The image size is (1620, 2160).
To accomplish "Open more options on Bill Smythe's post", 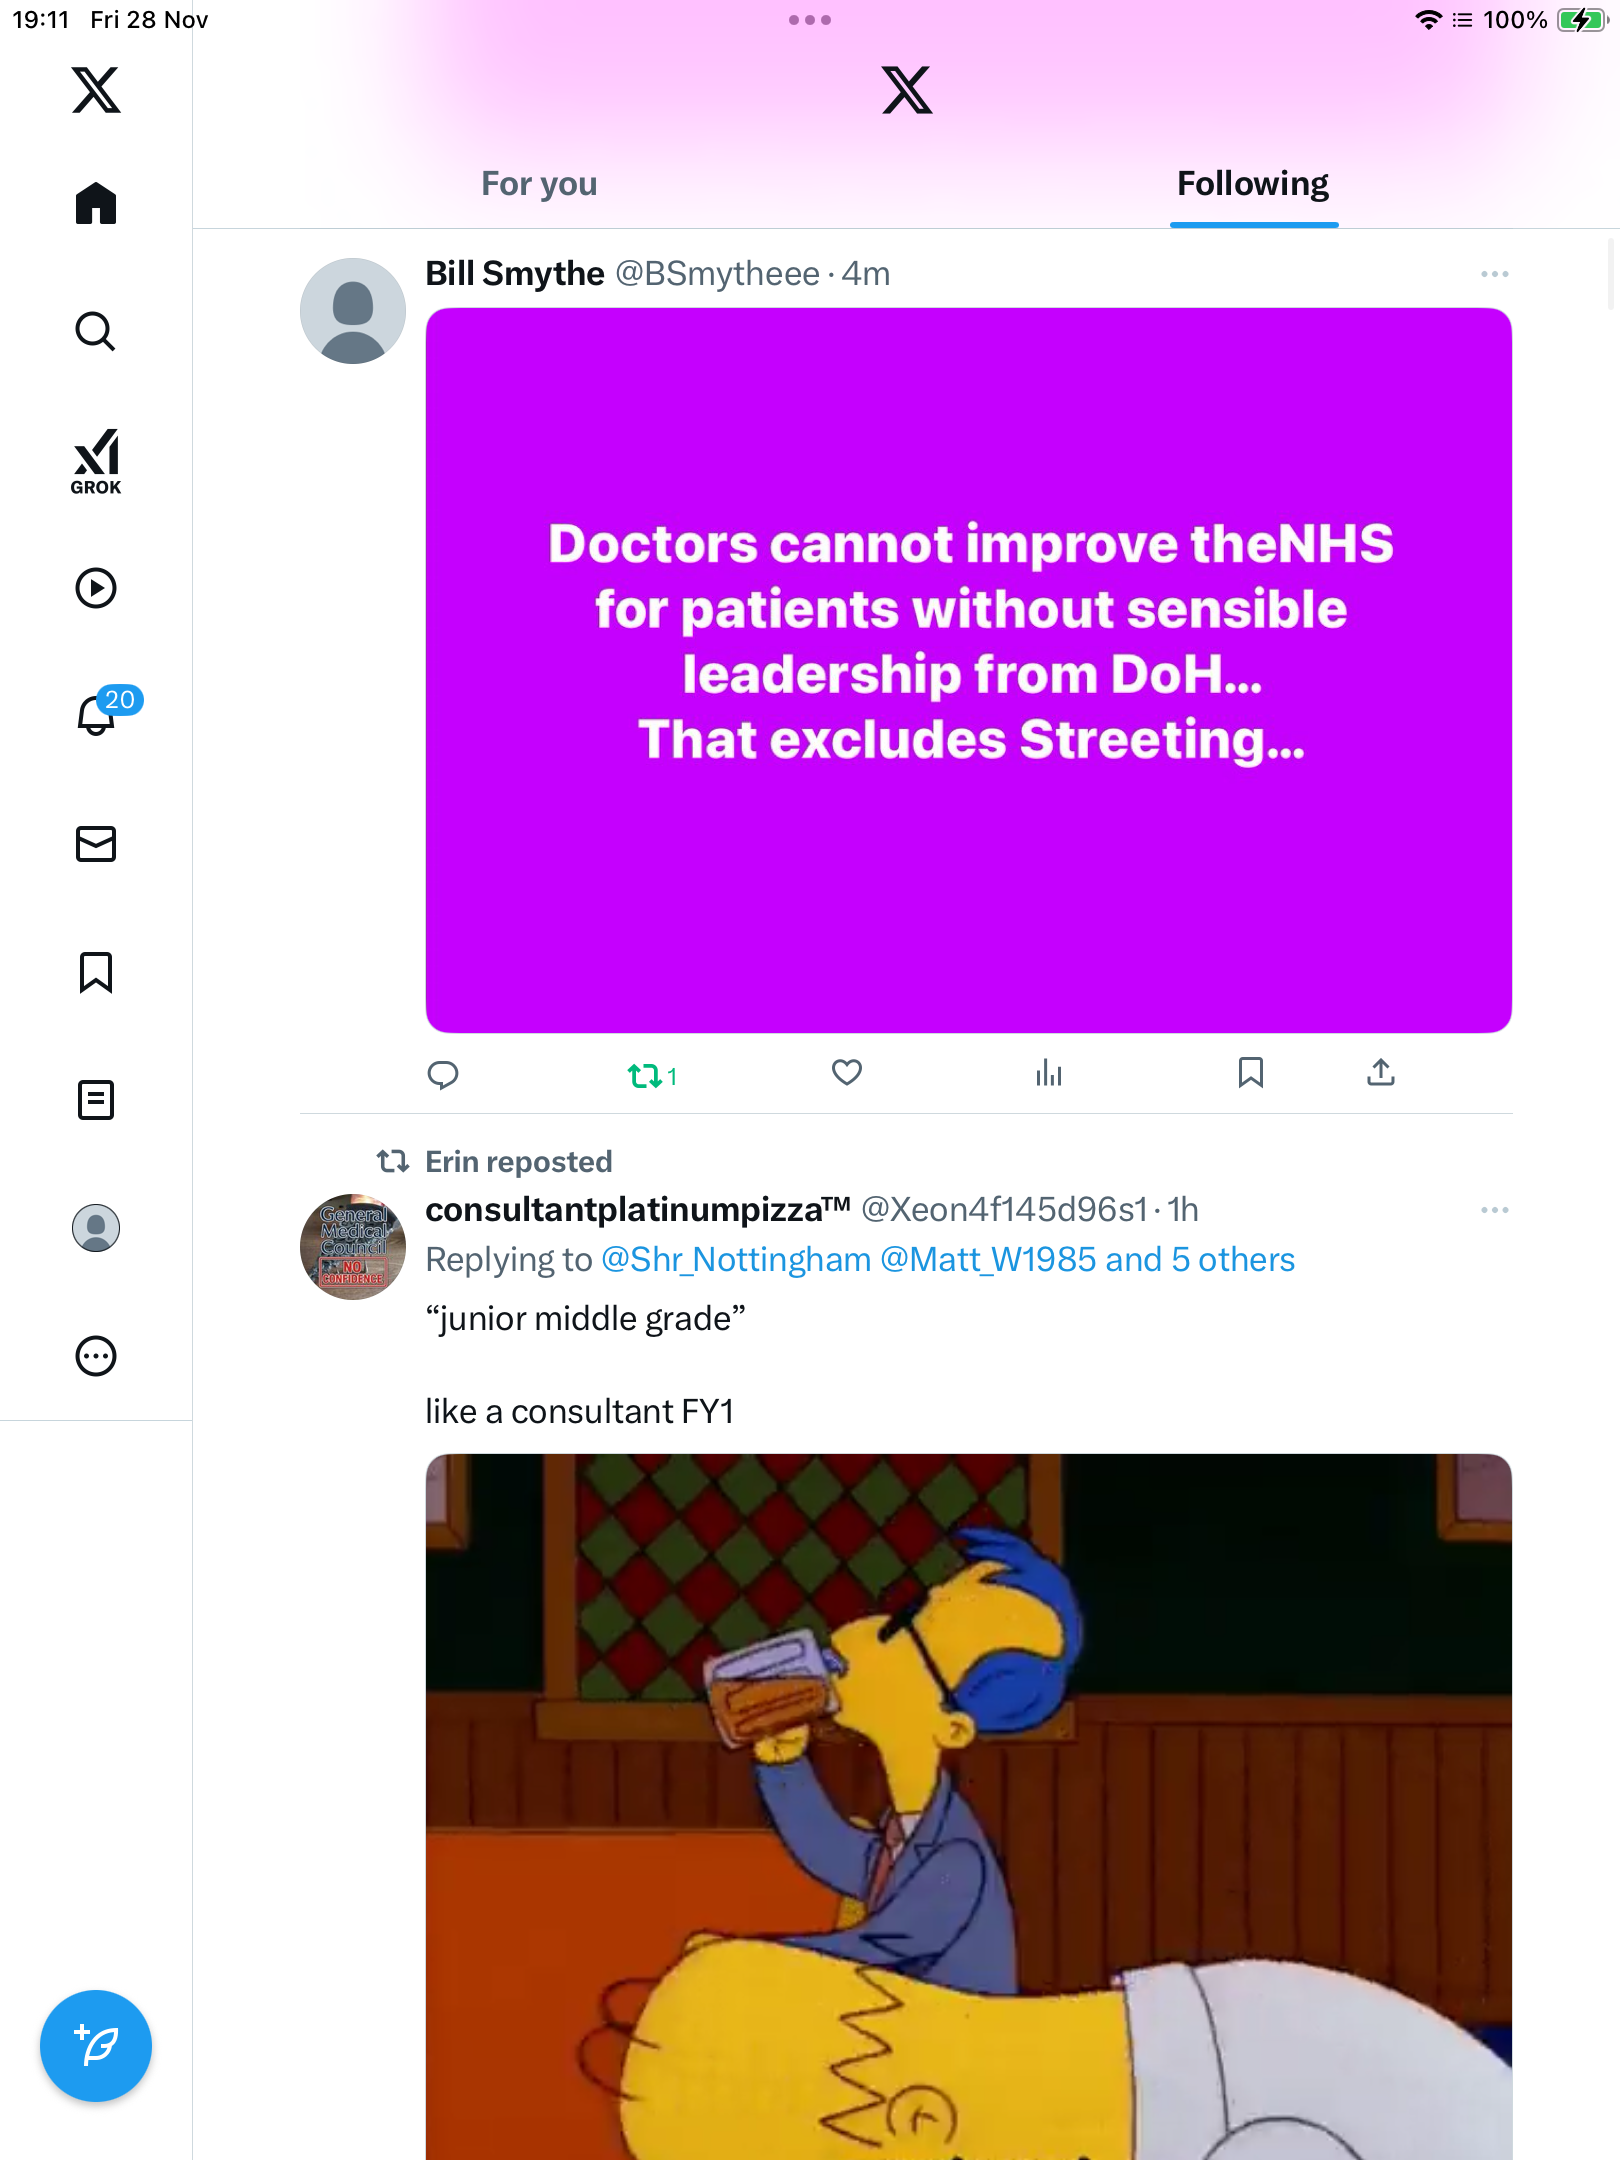I will pos(1494,274).
